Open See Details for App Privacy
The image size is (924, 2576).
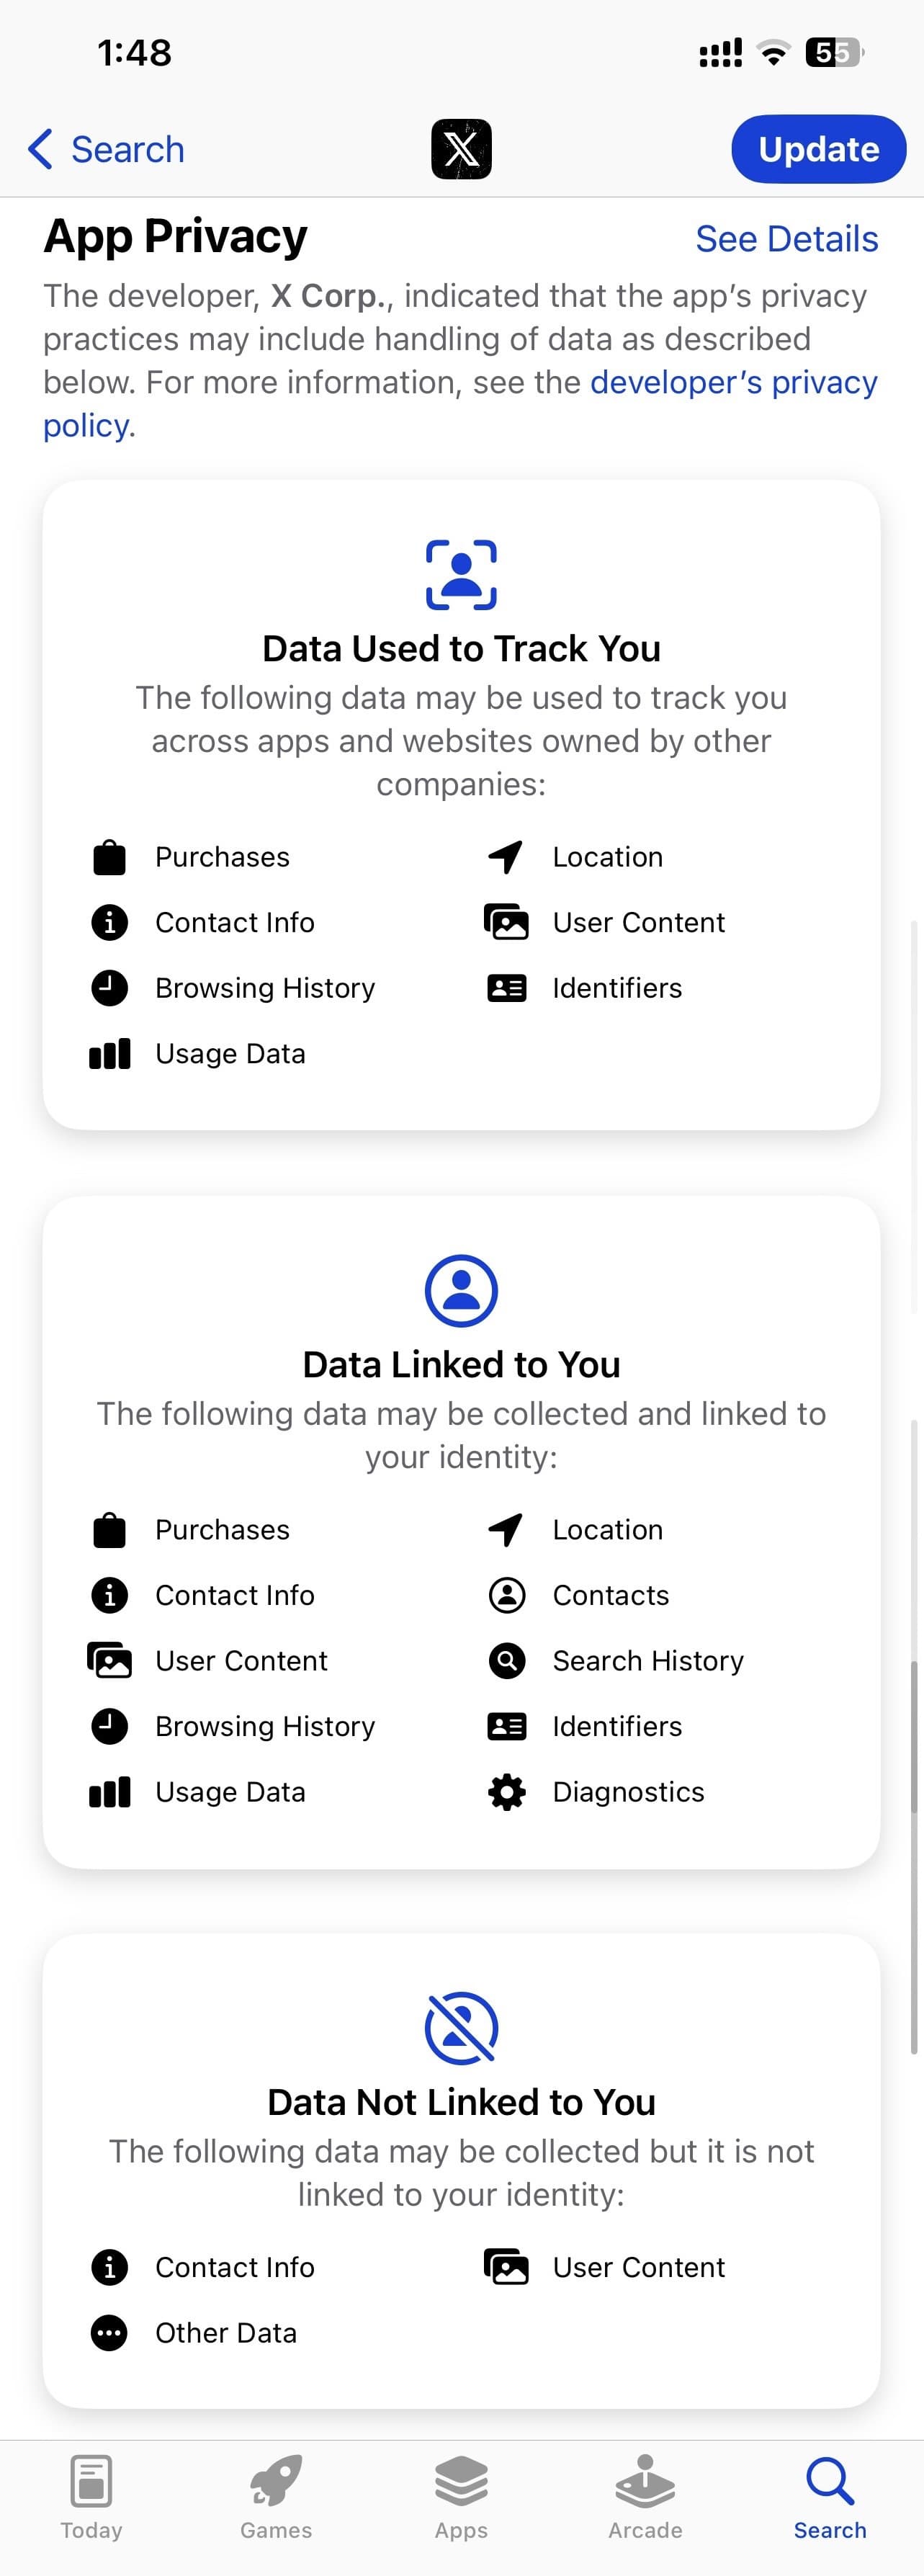(787, 239)
